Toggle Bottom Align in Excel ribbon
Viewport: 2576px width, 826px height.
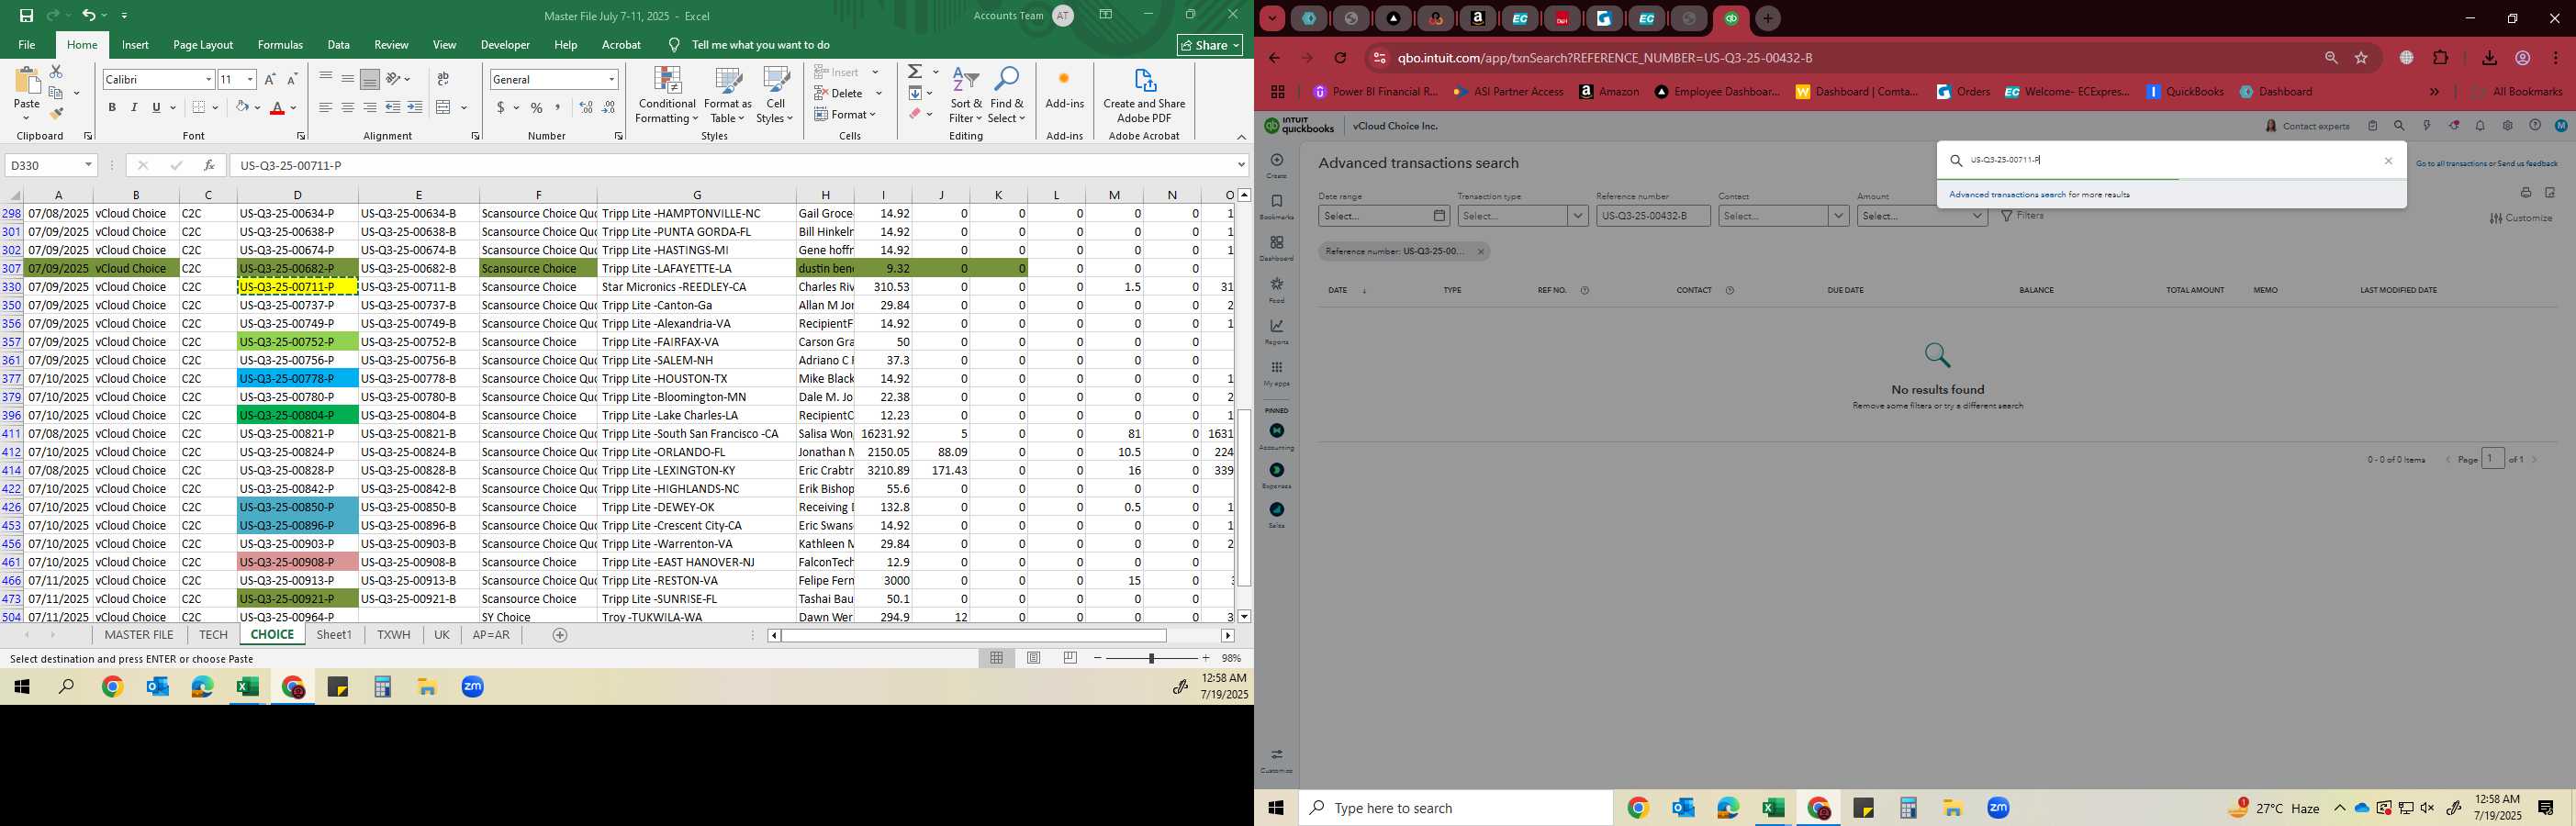coord(370,80)
